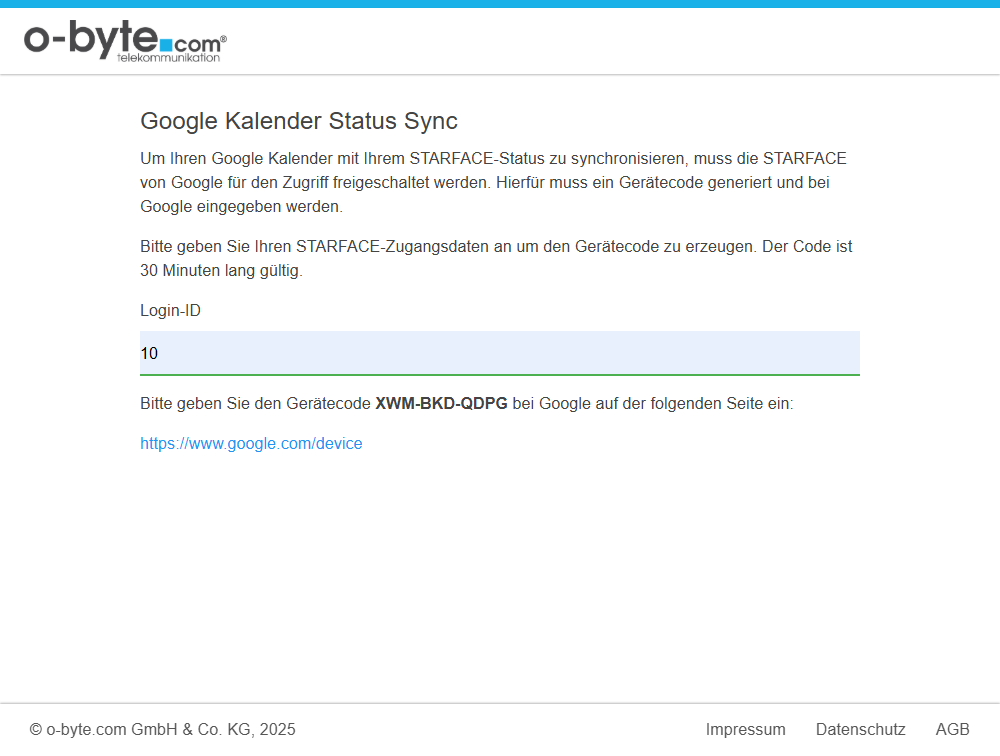Image resolution: width=1000 pixels, height=756 pixels.
Task: Click the device code XWM-BKD-QDPG
Action: 441,404
